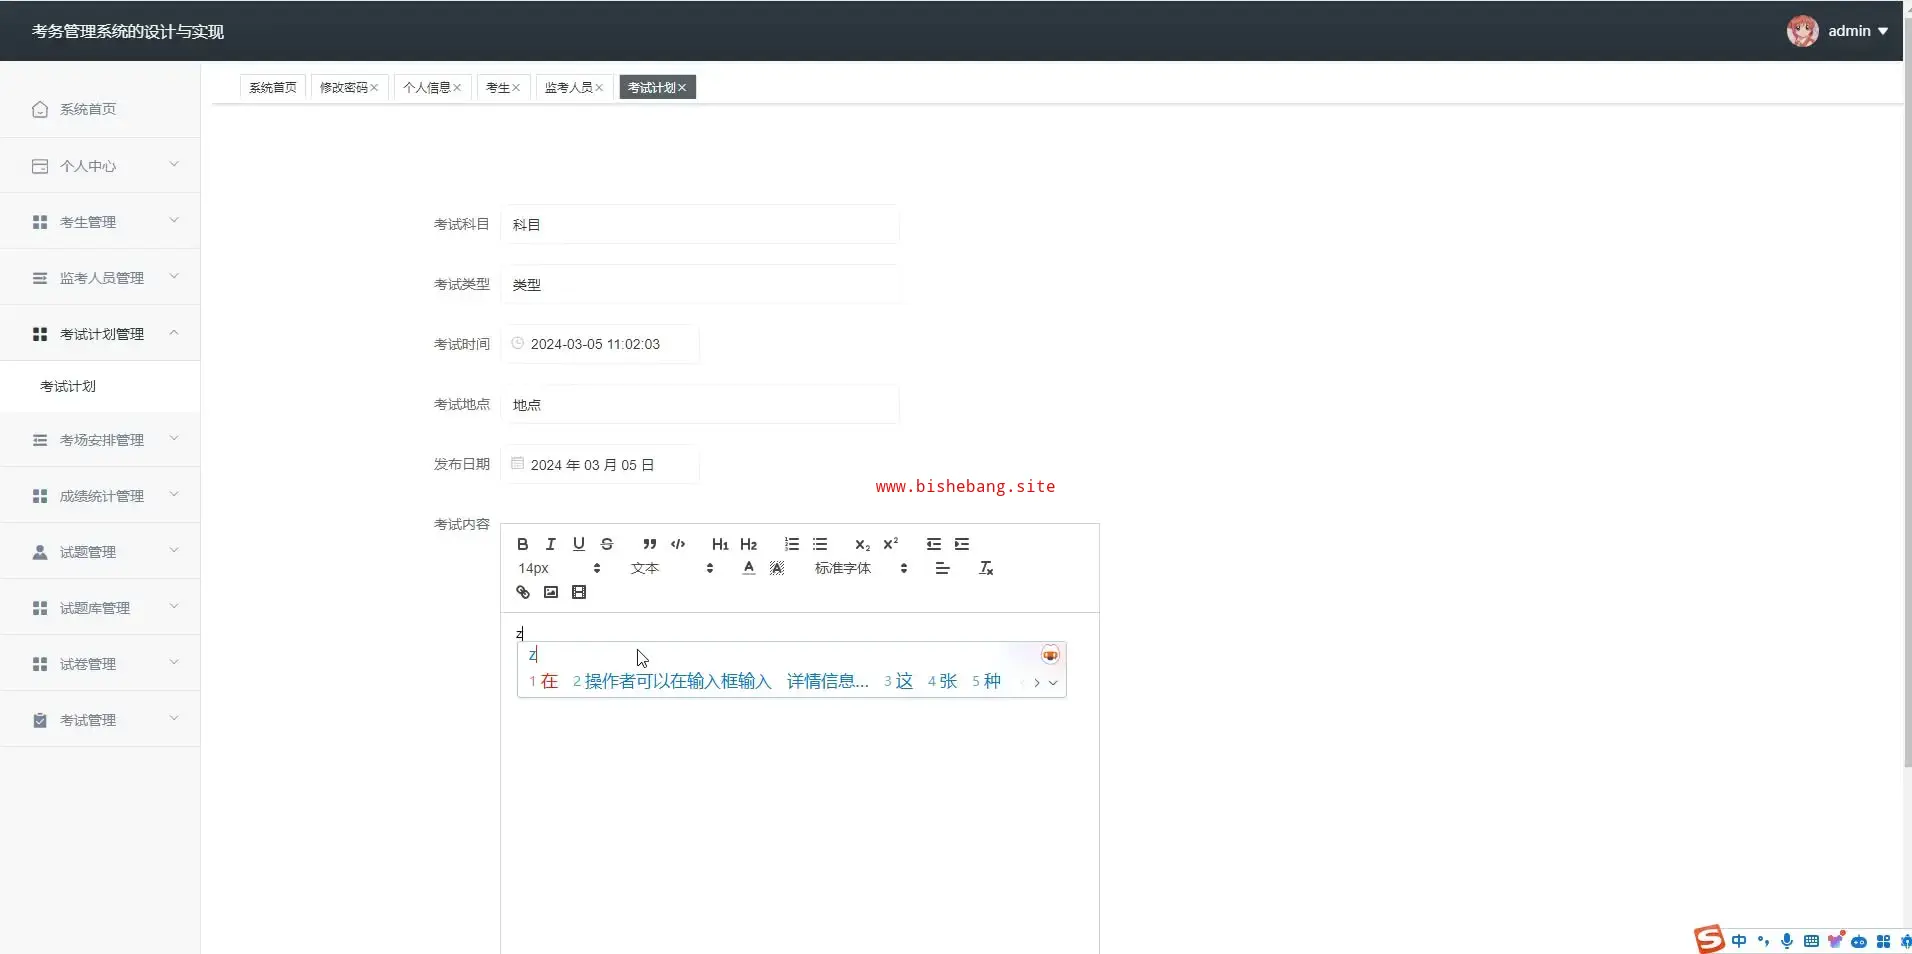Image resolution: width=1912 pixels, height=954 pixels.
Task: Clear text formatting
Action: click(985, 568)
